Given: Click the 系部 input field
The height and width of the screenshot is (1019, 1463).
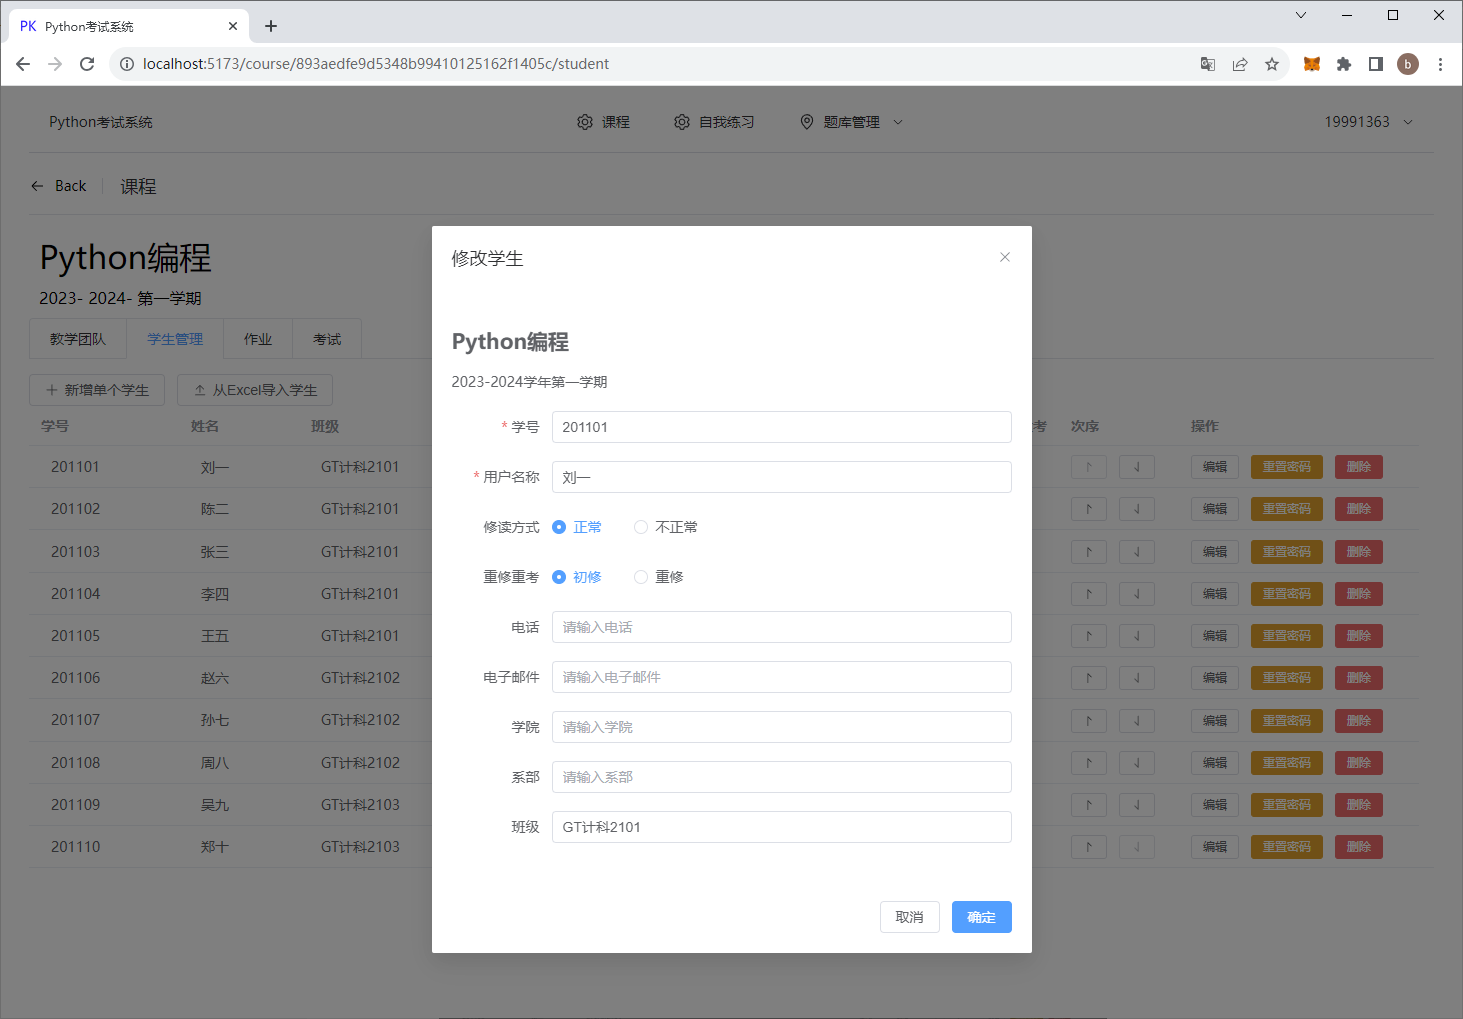Looking at the screenshot, I should [781, 777].
